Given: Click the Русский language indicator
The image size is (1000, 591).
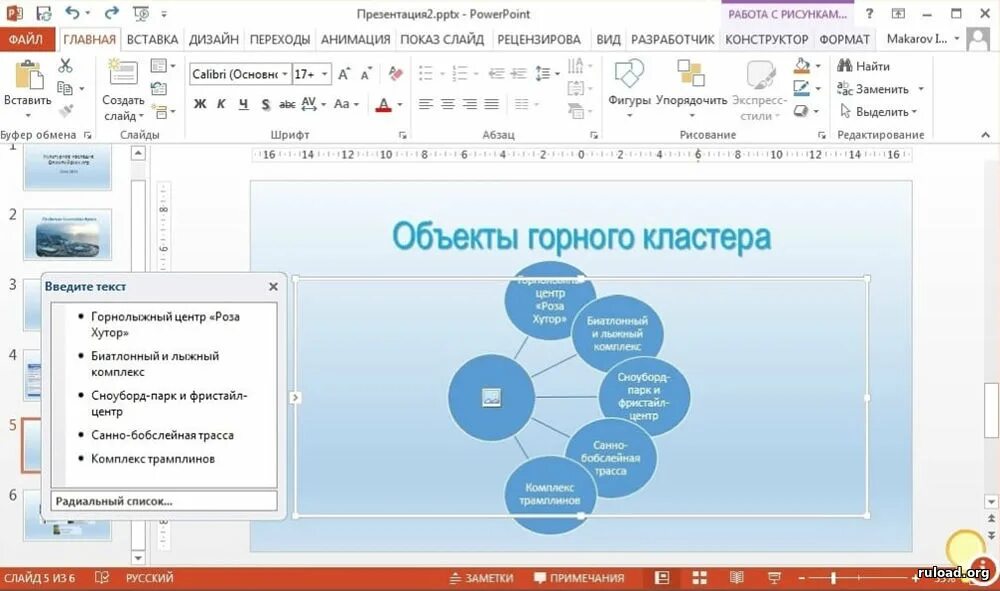Looking at the screenshot, I should 149,578.
